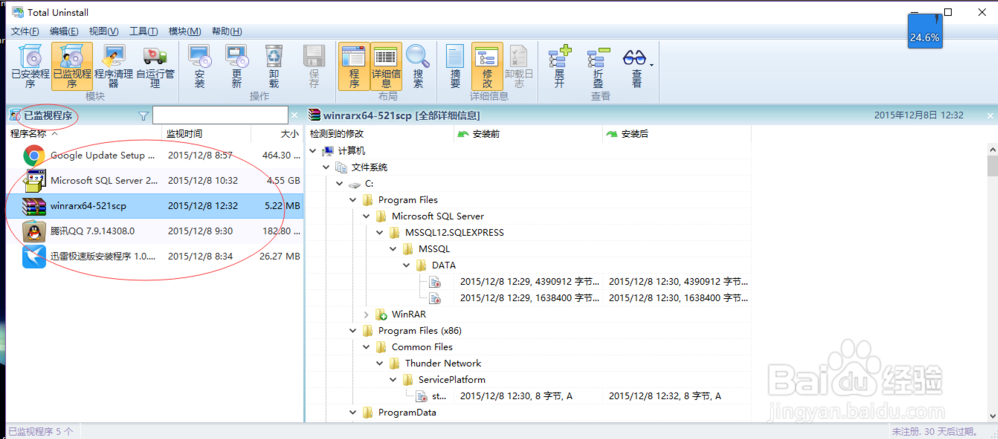Switch to the 修改 detail view
The width and height of the screenshot is (998, 439).
tap(487, 66)
